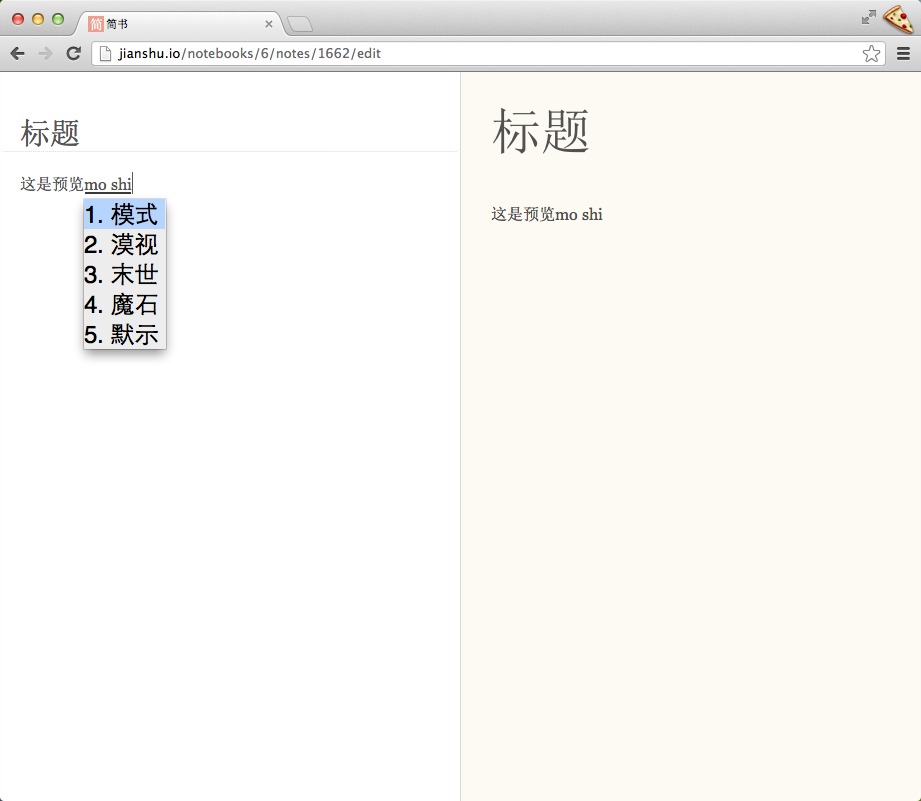
Task: Click the forward navigation arrow
Action: click(x=45, y=54)
